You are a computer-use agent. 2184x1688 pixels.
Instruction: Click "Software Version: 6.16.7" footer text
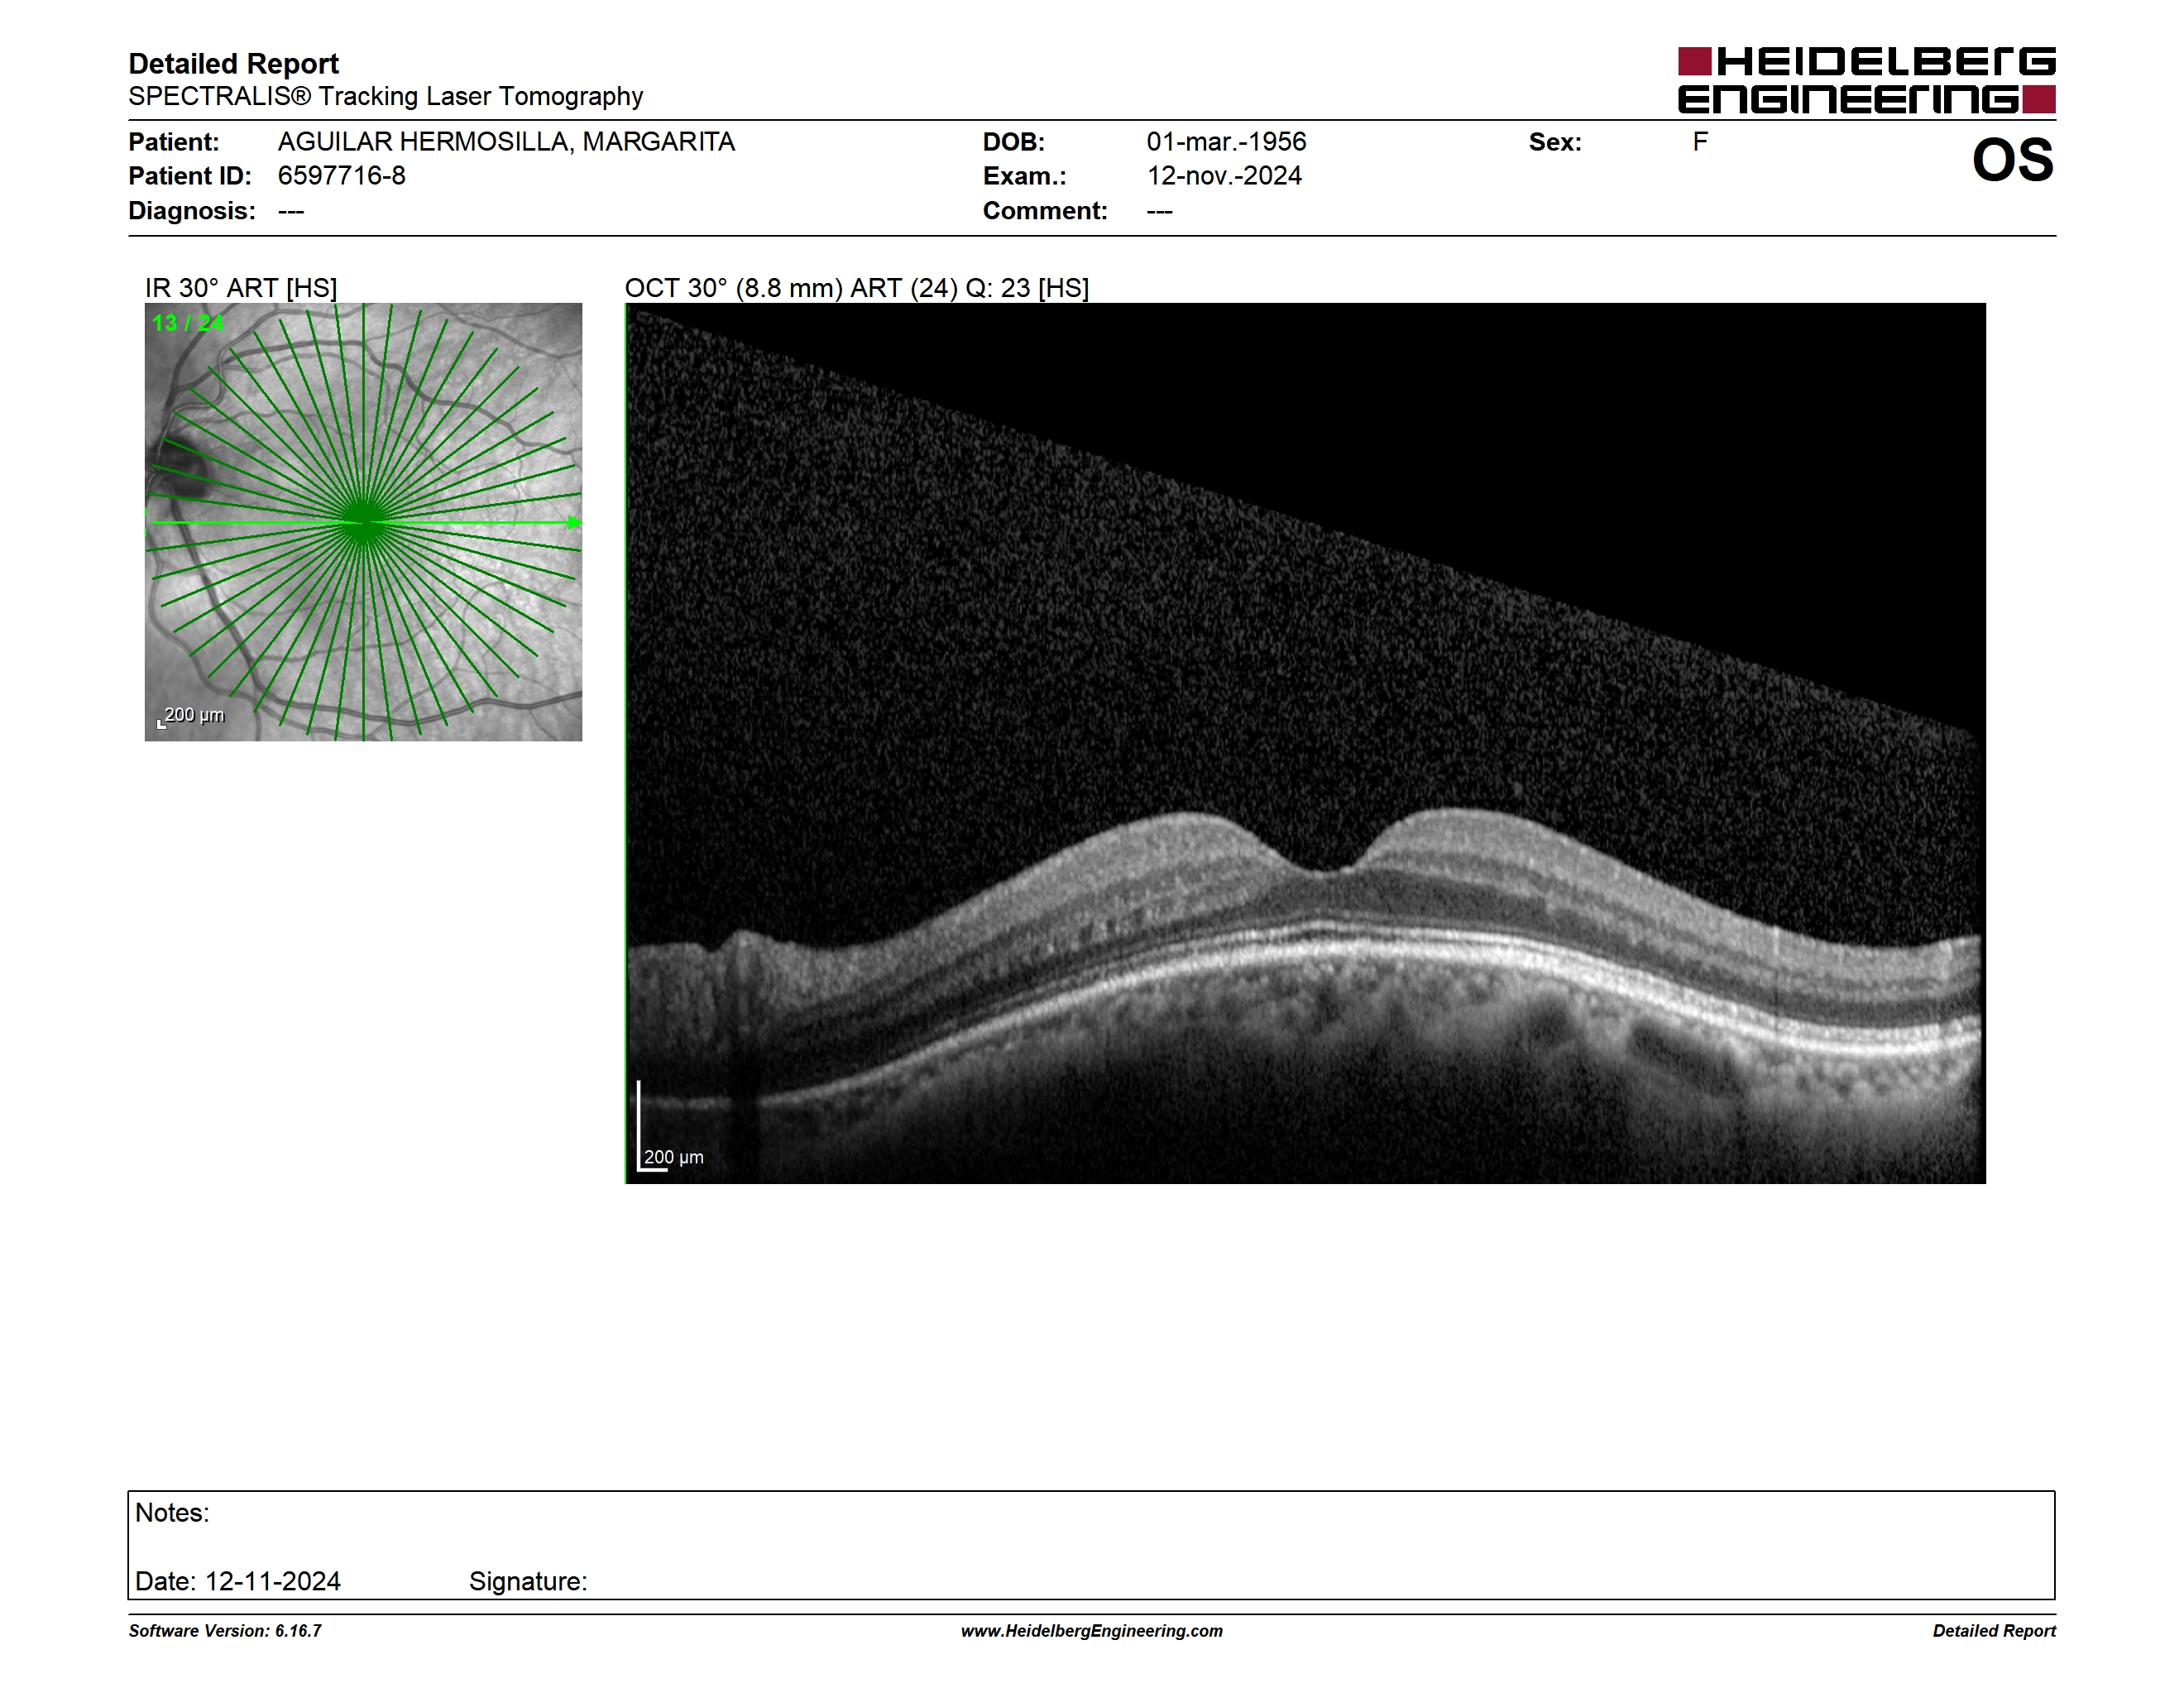coord(225,1631)
